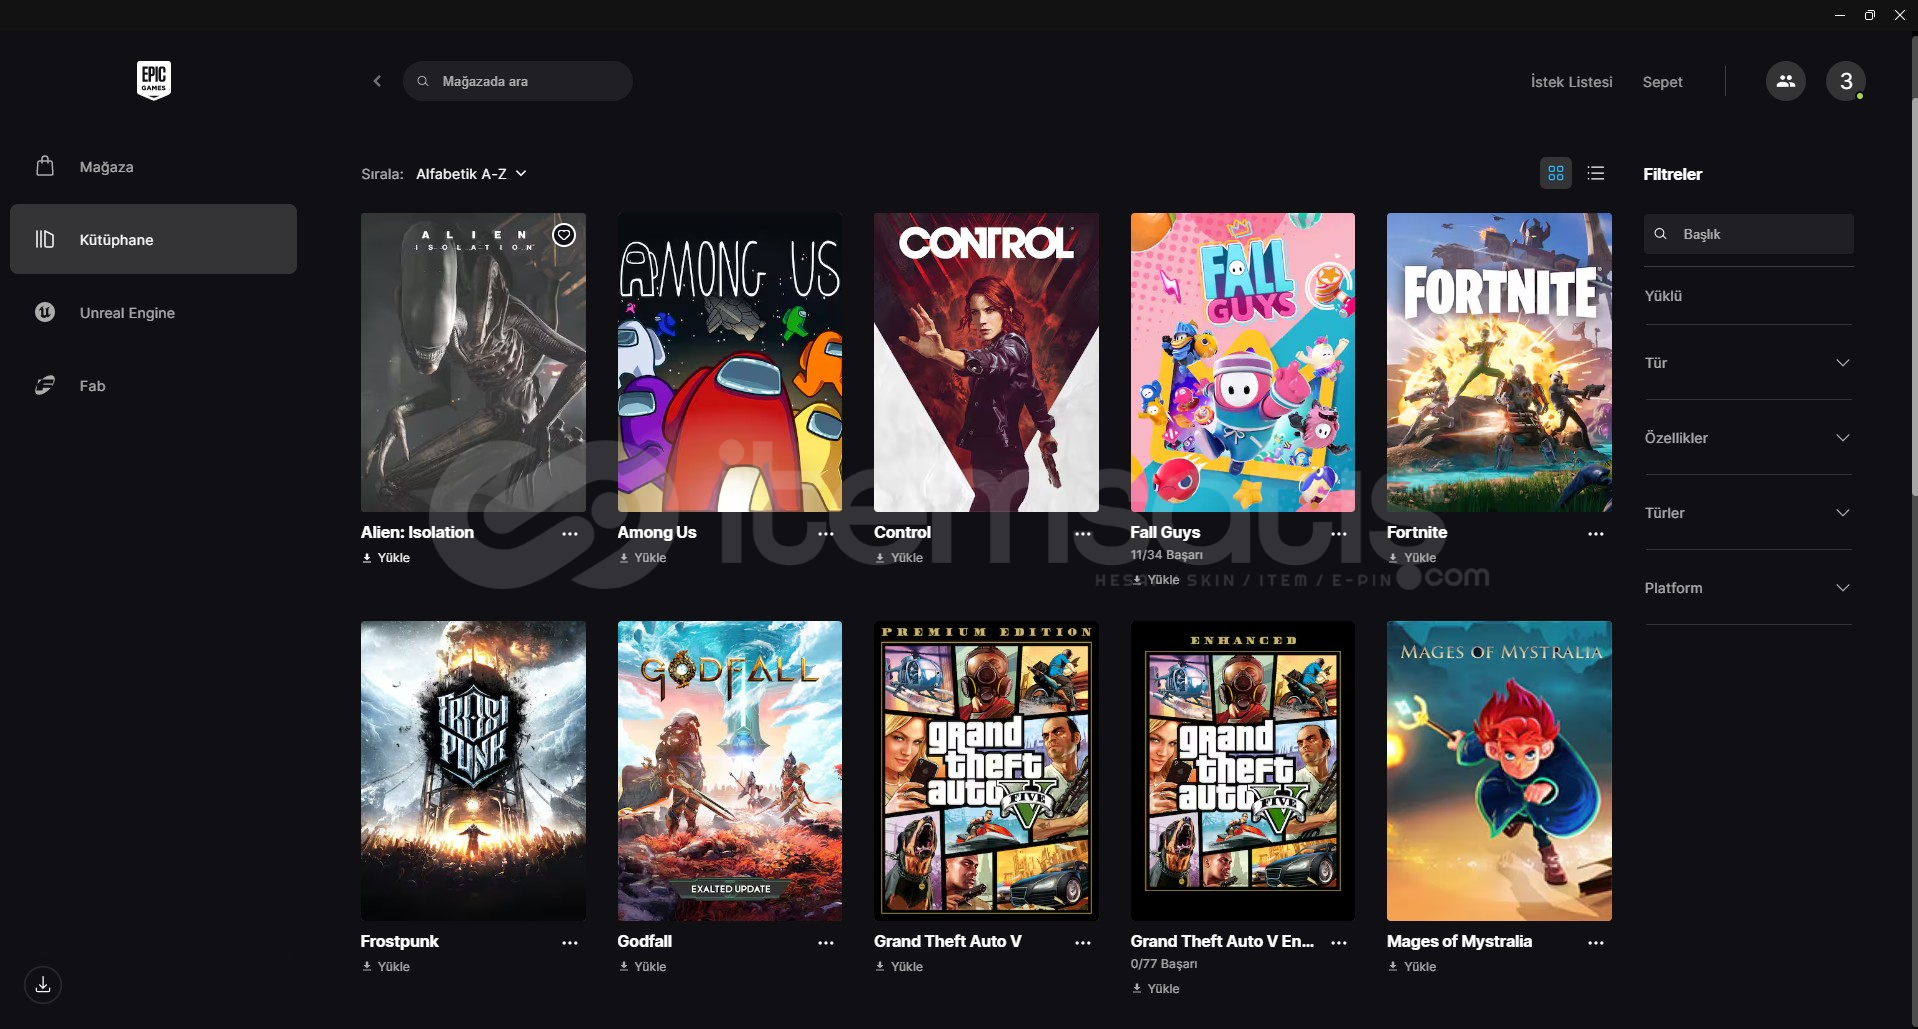This screenshot has width=1918, height=1029.
Task: Open the profile avatar numbered 3
Action: coord(1845,81)
